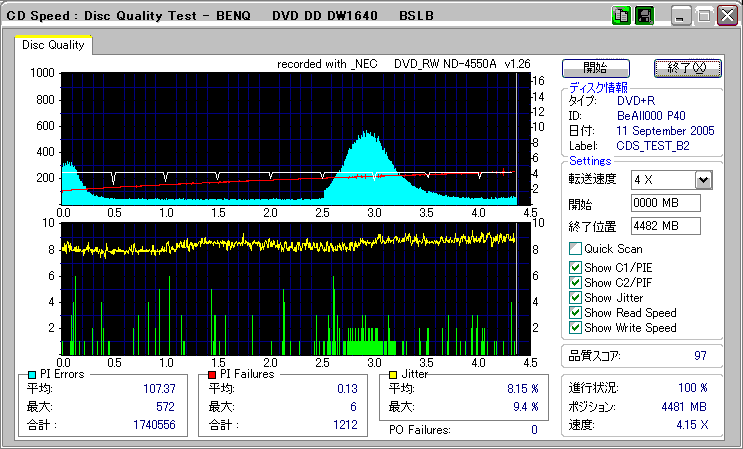The image size is (743, 449).
Task: Click the yellow Jitter legend square
Action: tap(395, 374)
